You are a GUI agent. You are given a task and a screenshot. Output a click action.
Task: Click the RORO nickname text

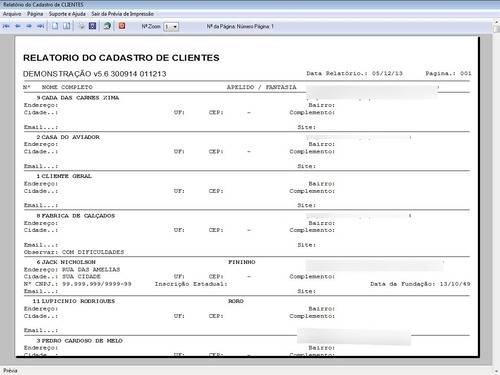(236, 301)
